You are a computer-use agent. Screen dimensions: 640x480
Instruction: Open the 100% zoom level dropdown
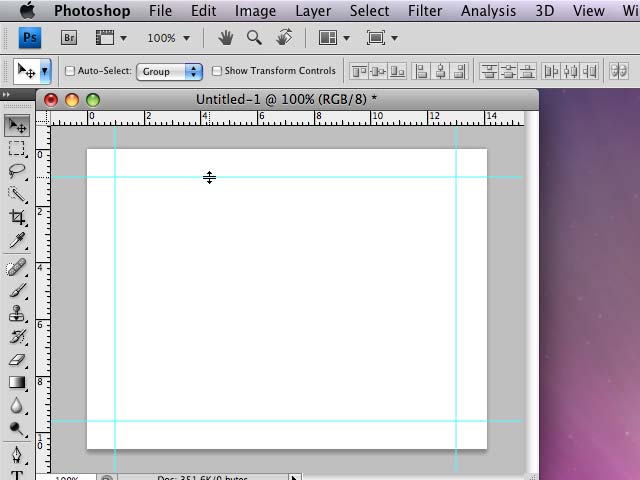point(168,38)
